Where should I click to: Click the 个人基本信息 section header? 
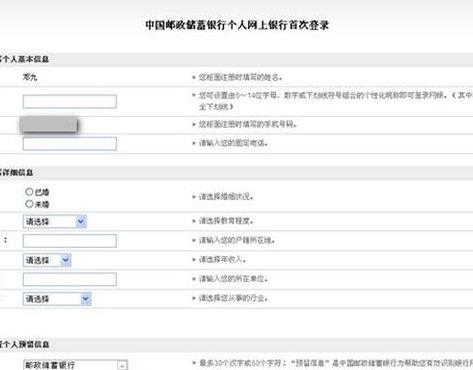click(25, 59)
